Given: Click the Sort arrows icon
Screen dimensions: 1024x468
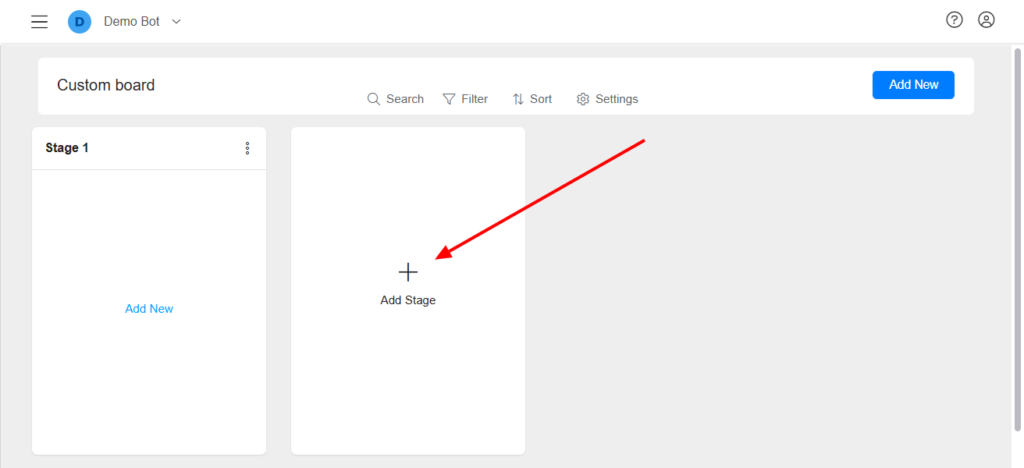Looking at the screenshot, I should 518,99.
